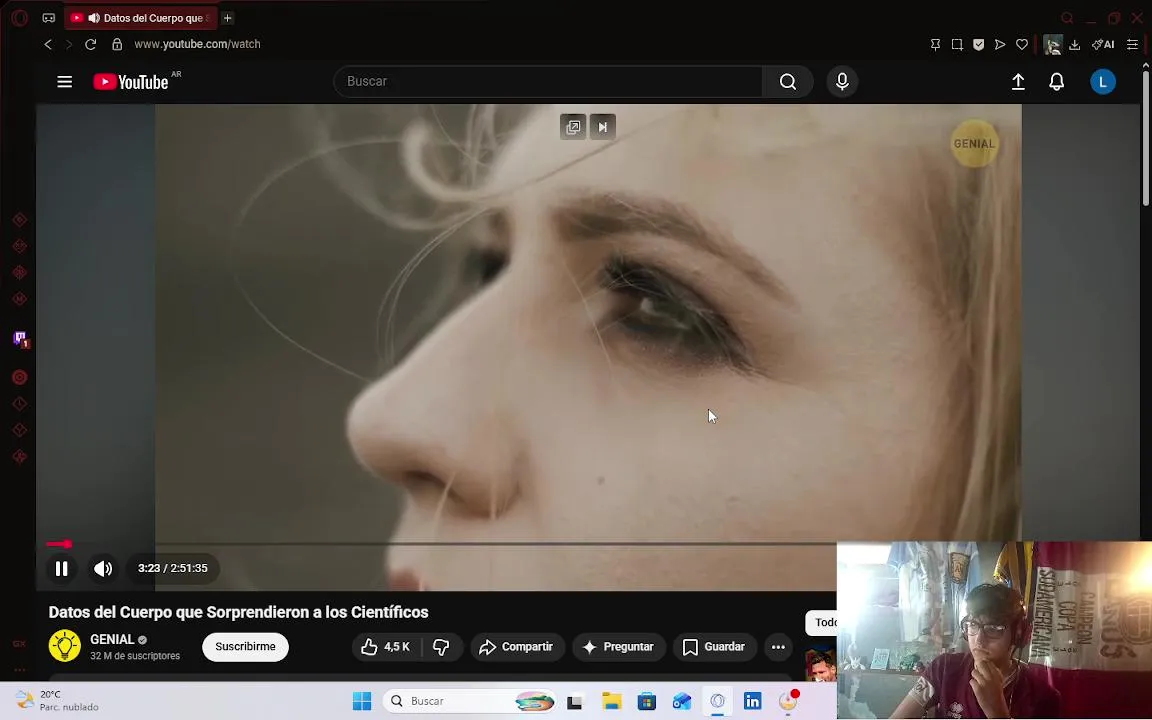This screenshot has height=720, width=1152.
Task: Open the GX Corner gamepad icon
Action: 48,18
